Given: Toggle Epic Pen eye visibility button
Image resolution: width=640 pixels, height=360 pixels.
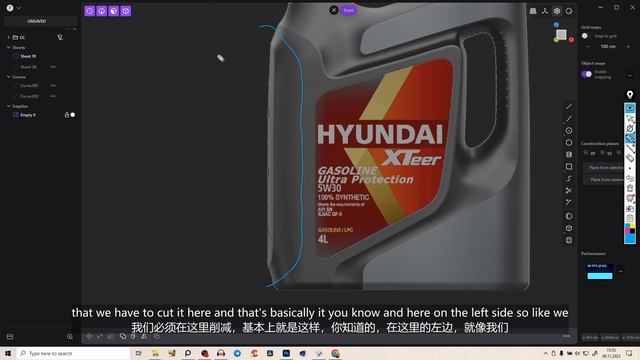Looking at the screenshot, I should [x=630, y=108].
